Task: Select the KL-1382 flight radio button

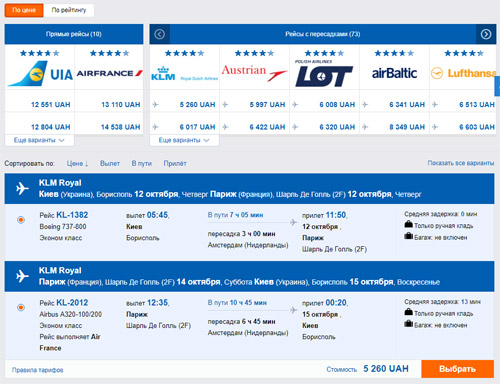Action: (x=21, y=220)
